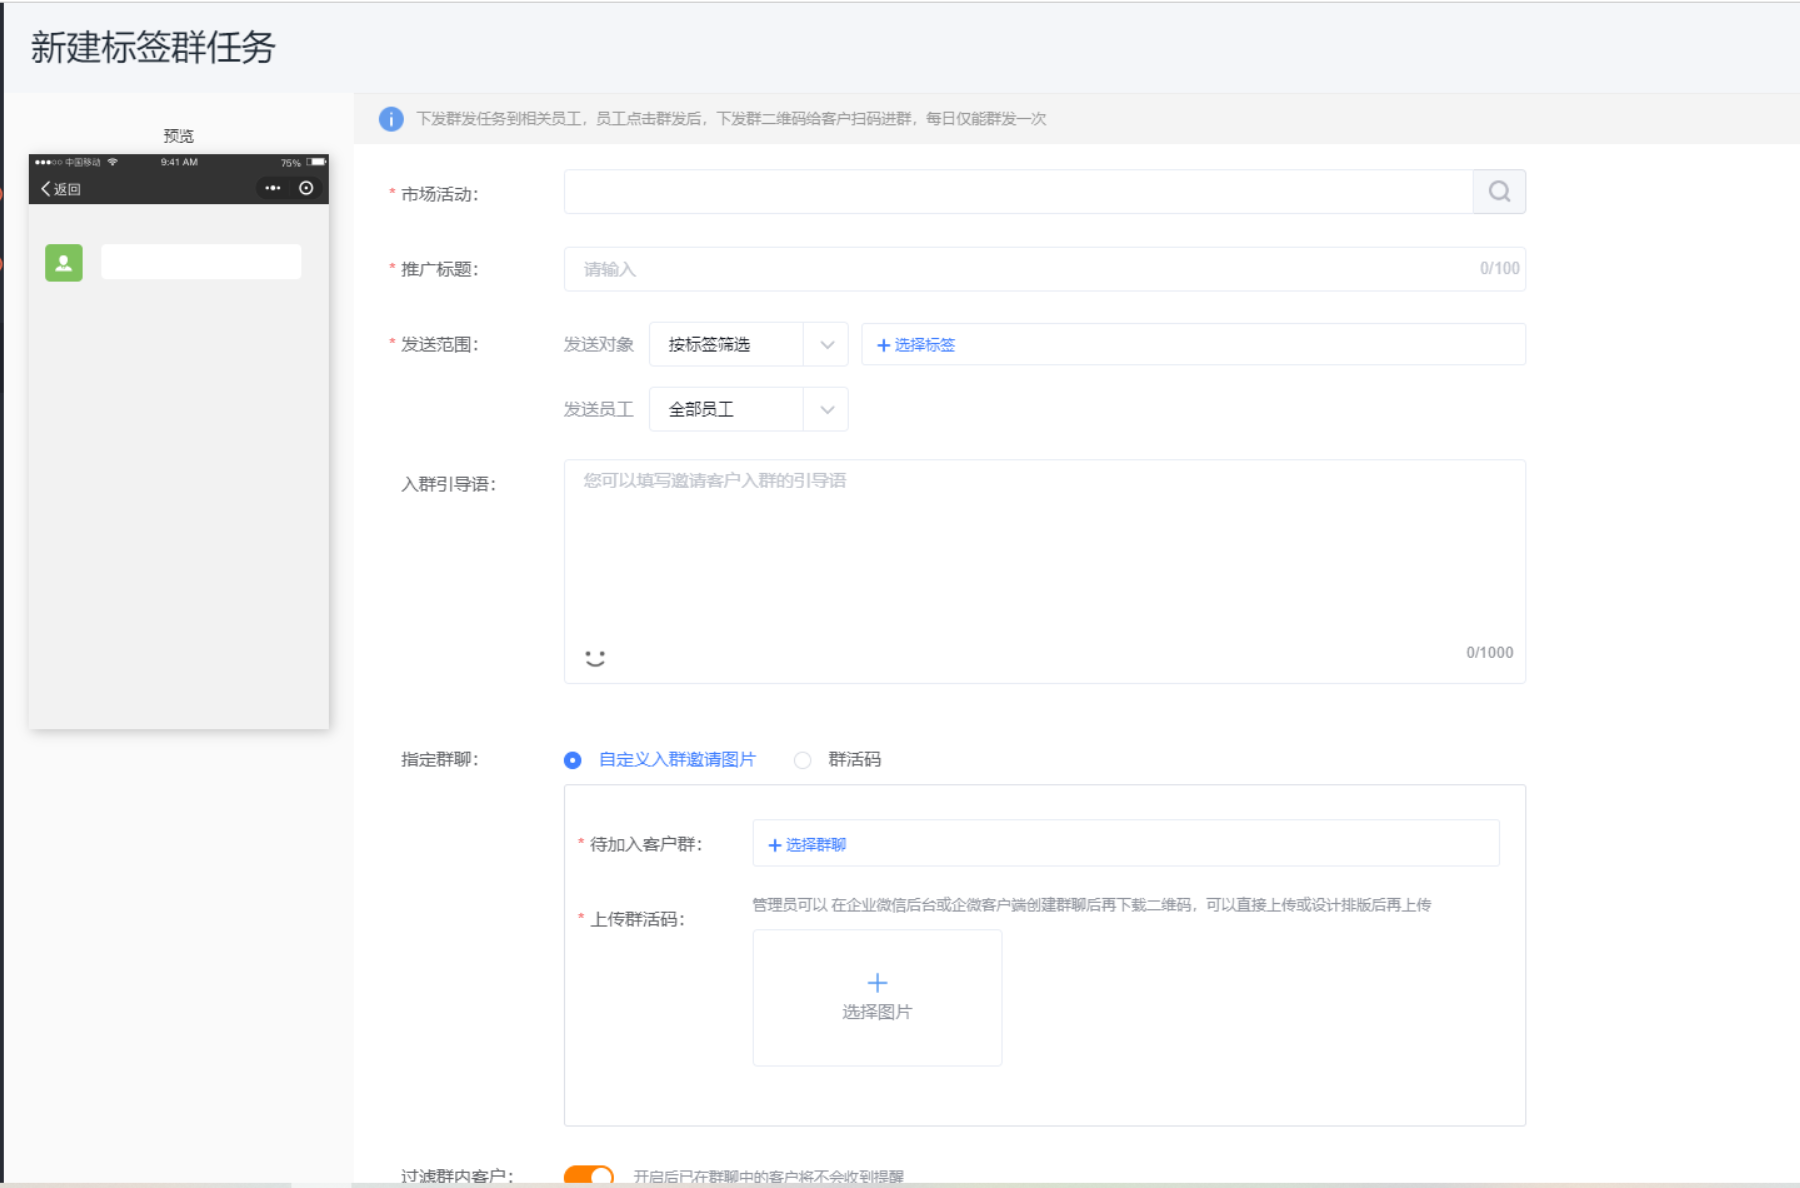The width and height of the screenshot is (1800, 1188).
Task: Click the message bubble in the phone preview
Action: (x=201, y=262)
